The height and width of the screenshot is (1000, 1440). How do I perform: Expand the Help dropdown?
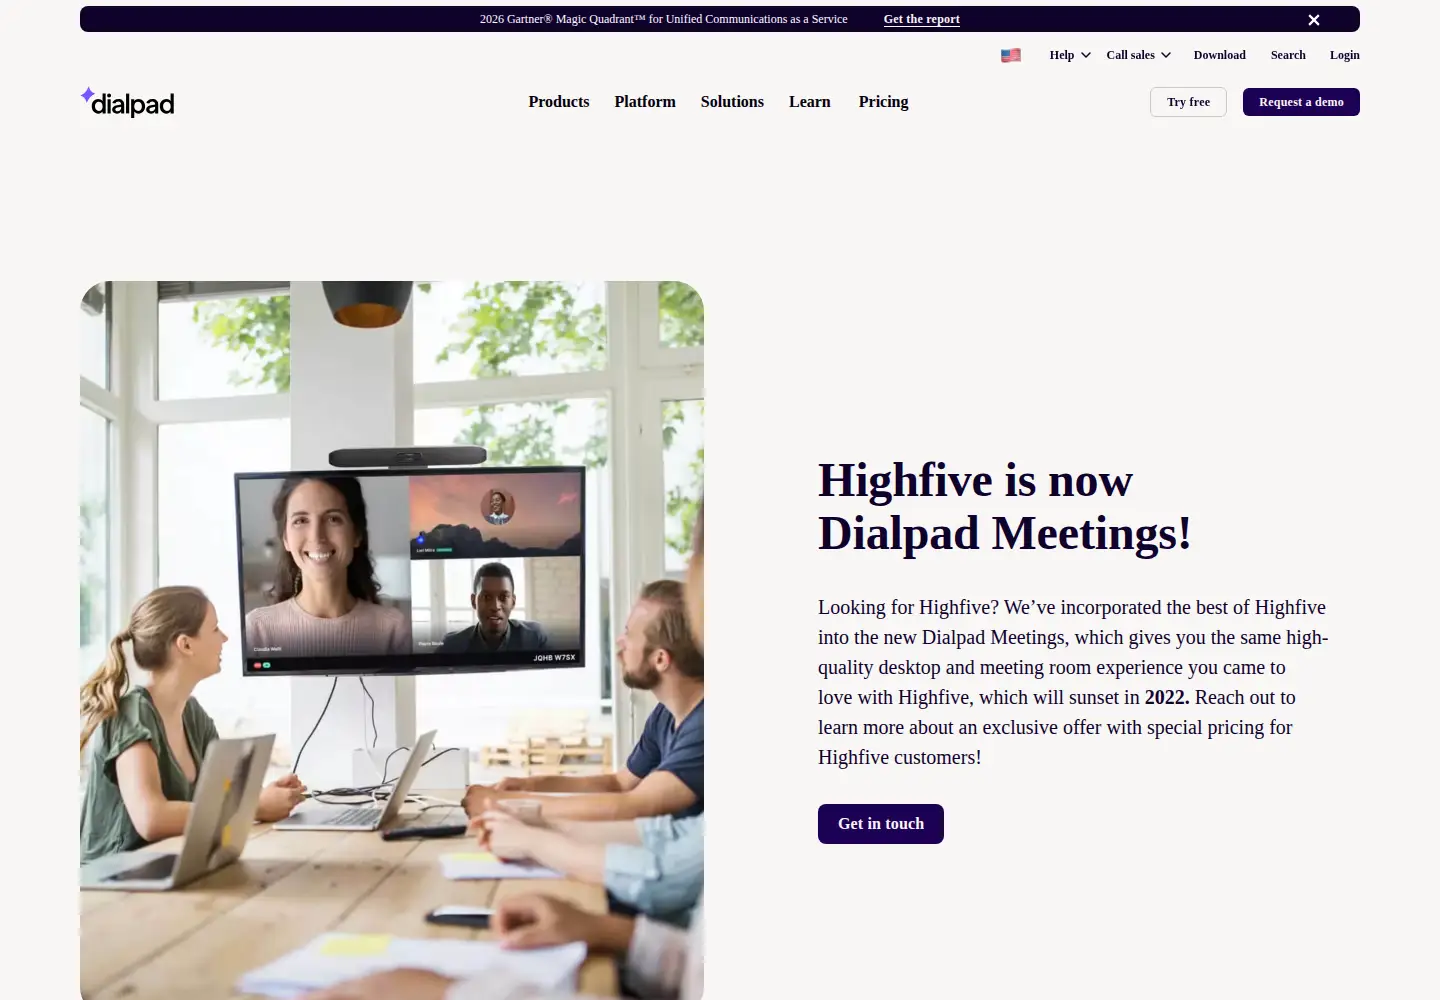[x=1070, y=55]
